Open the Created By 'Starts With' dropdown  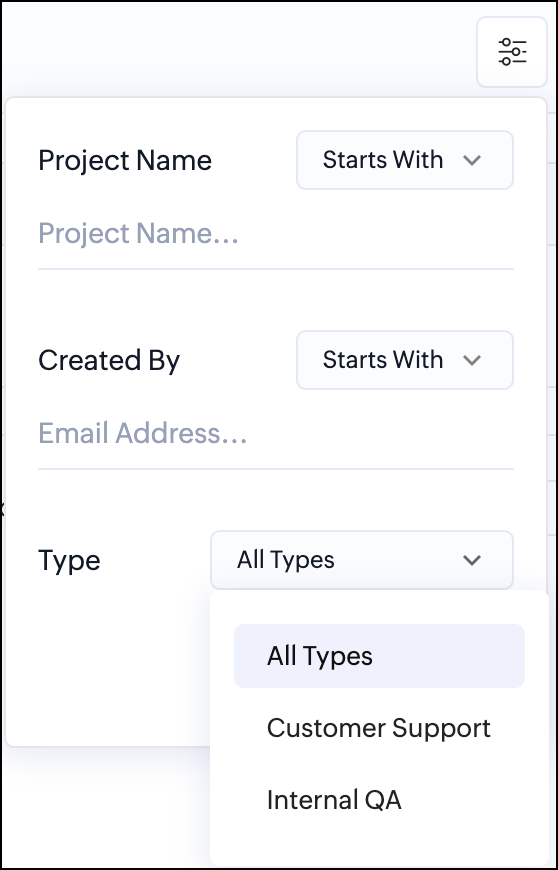pyautogui.click(x=405, y=360)
